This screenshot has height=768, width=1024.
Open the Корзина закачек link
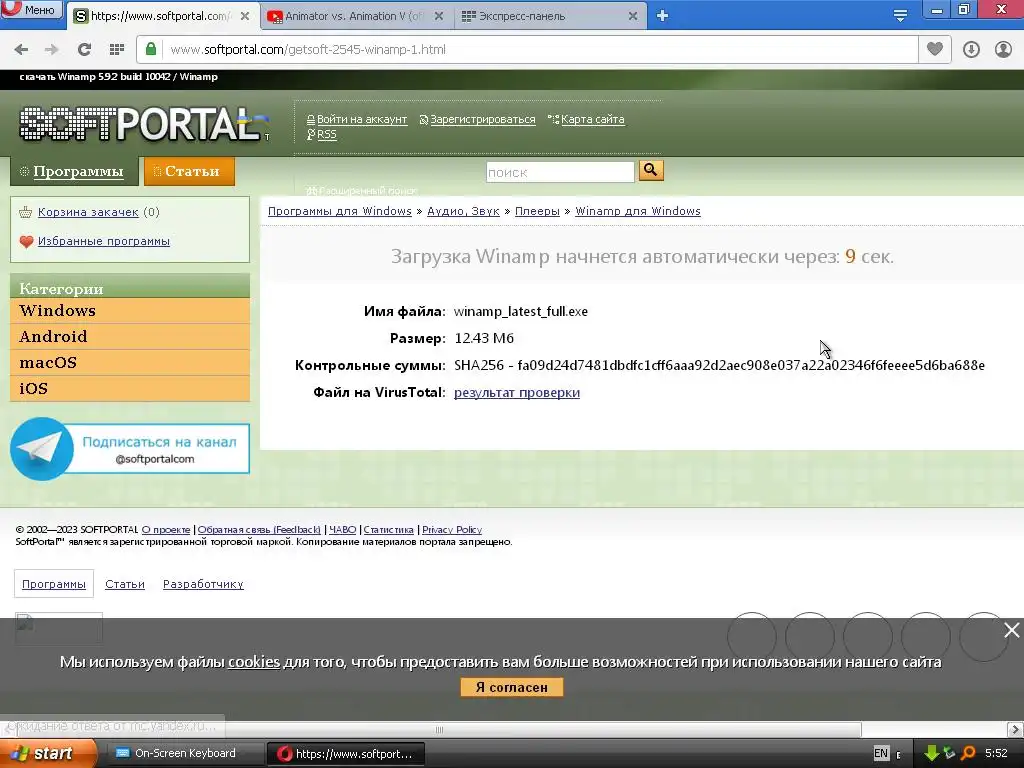[x=88, y=212]
